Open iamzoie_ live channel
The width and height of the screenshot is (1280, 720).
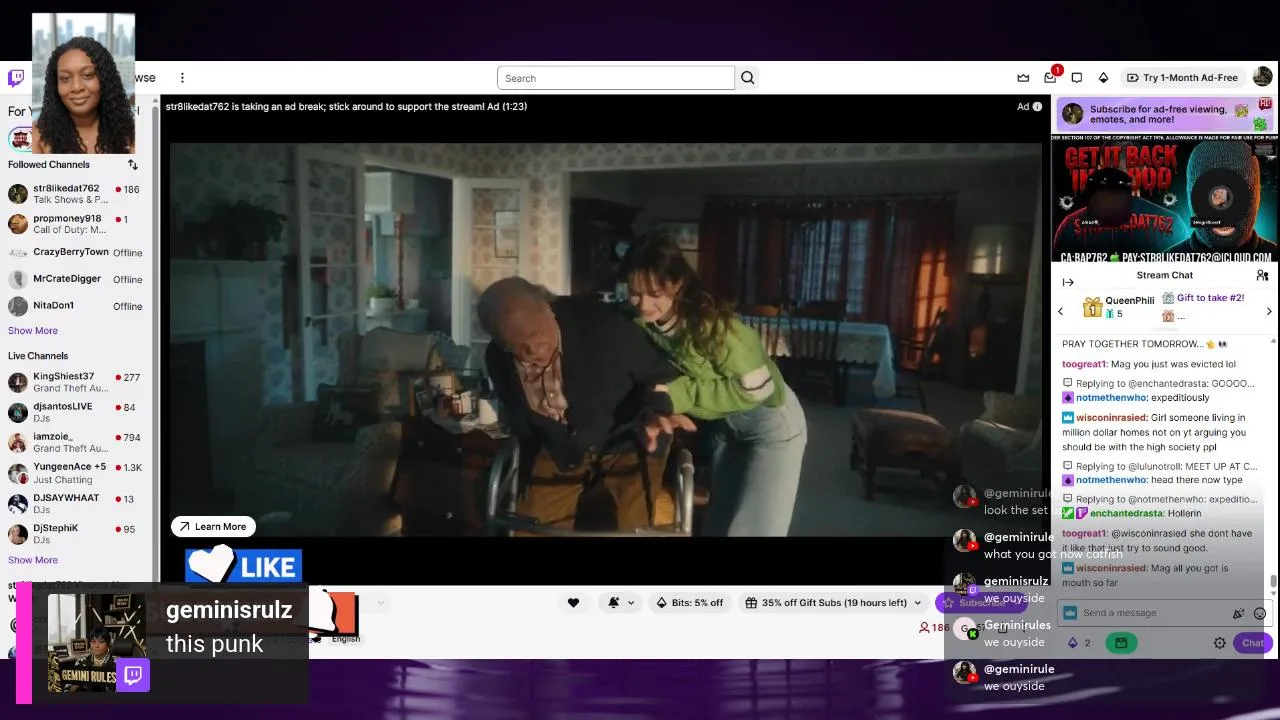[76, 442]
